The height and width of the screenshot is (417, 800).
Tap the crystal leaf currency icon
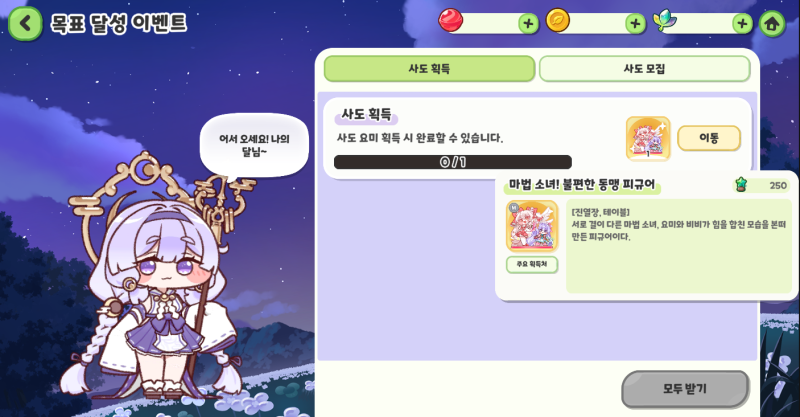point(665,21)
